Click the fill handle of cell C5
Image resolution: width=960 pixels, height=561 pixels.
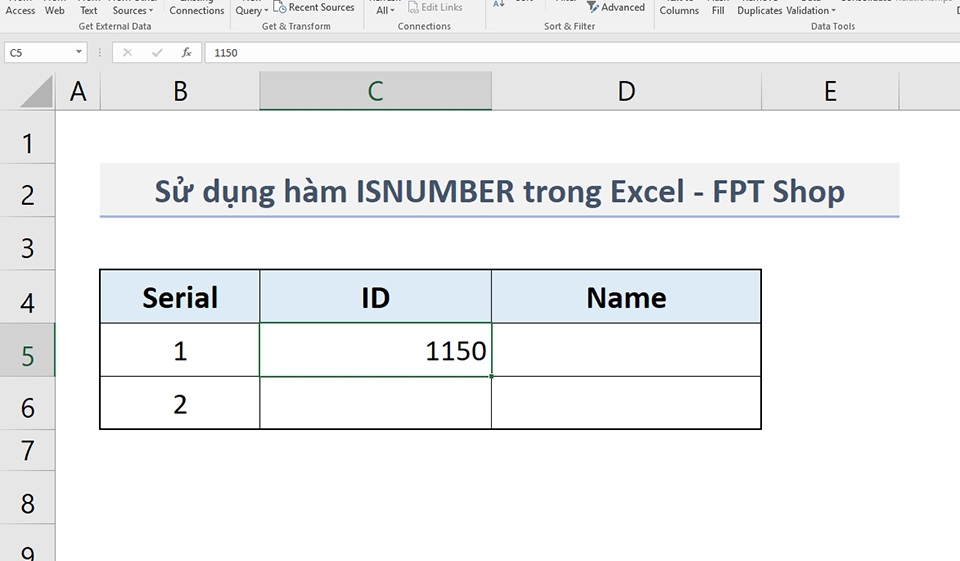[491, 376]
